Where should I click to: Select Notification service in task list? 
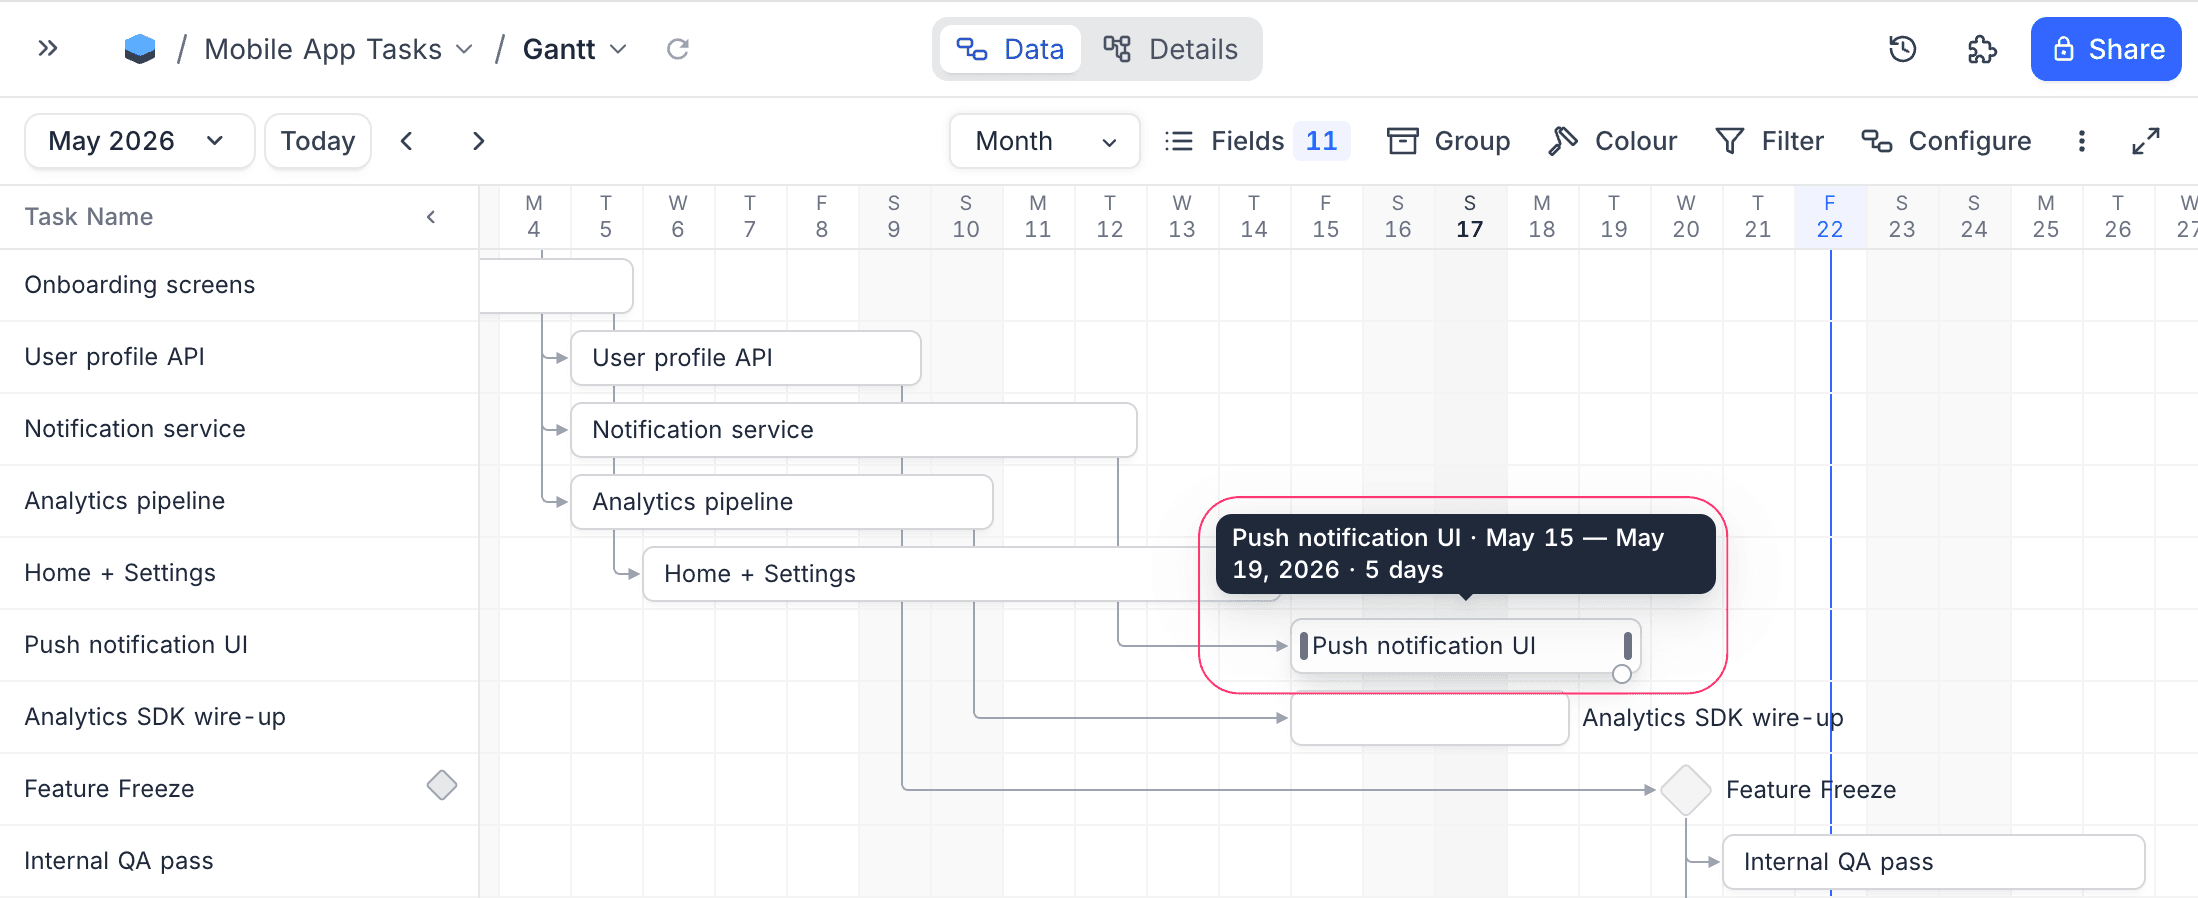[135, 429]
